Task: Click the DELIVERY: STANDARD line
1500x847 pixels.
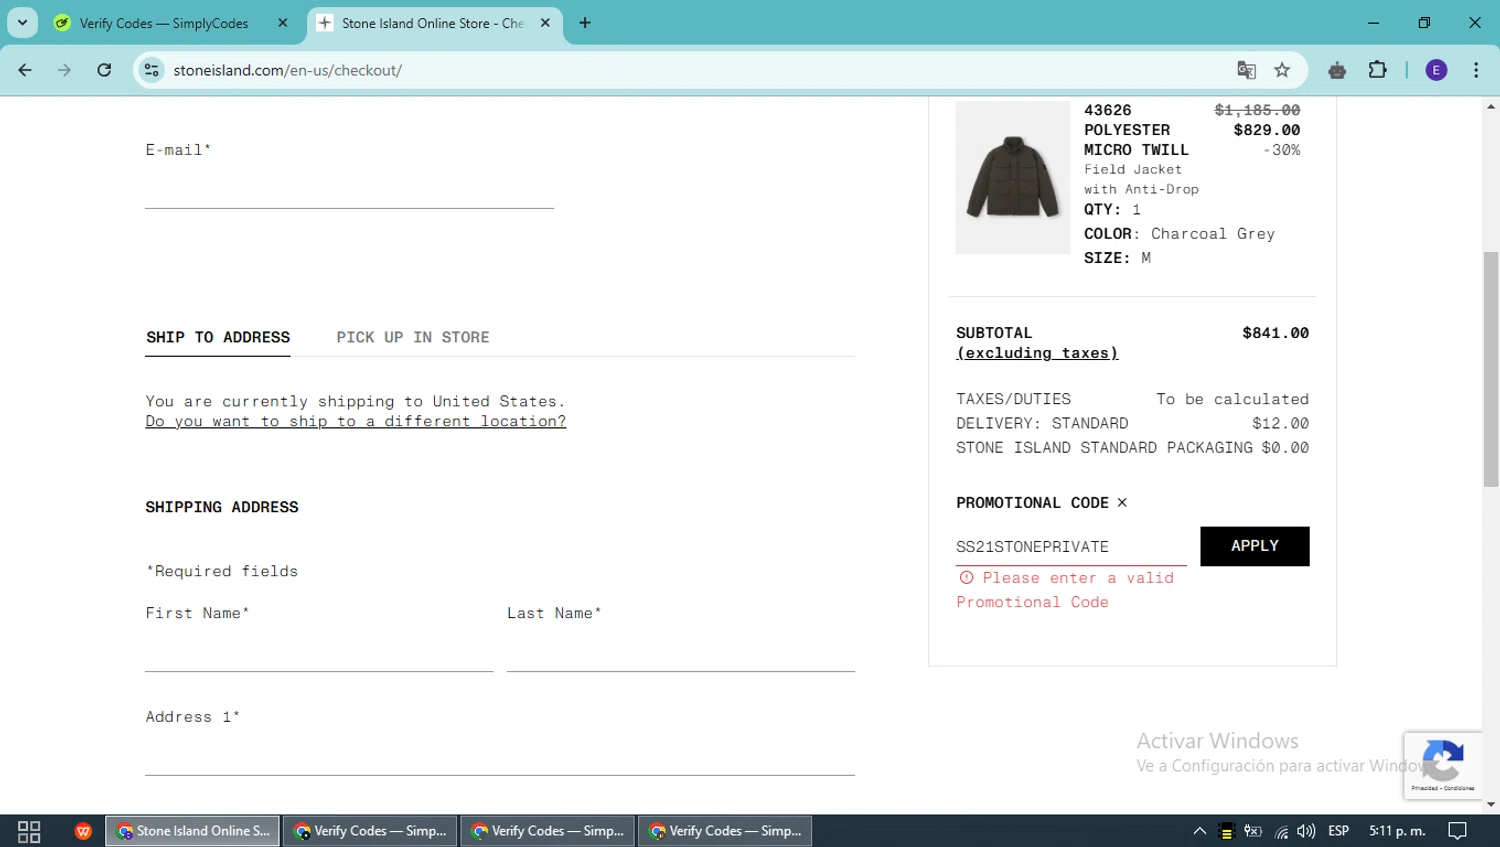Action: click(x=1132, y=423)
